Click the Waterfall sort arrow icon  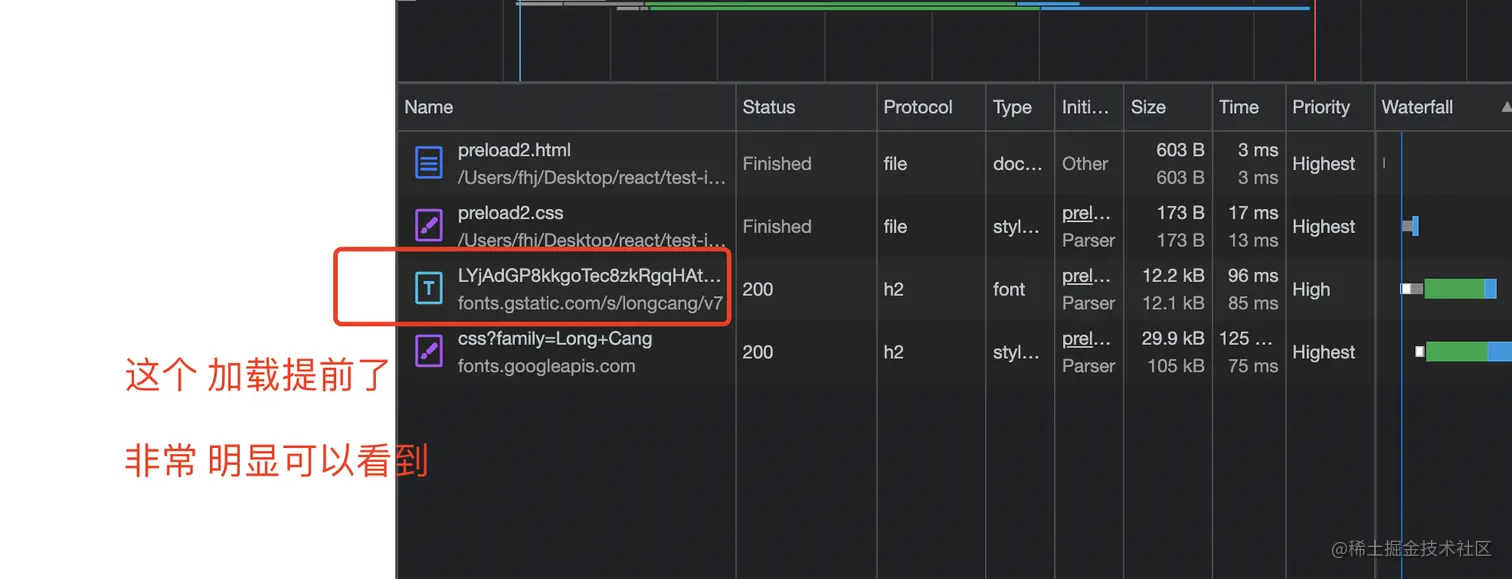(x=1506, y=107)
